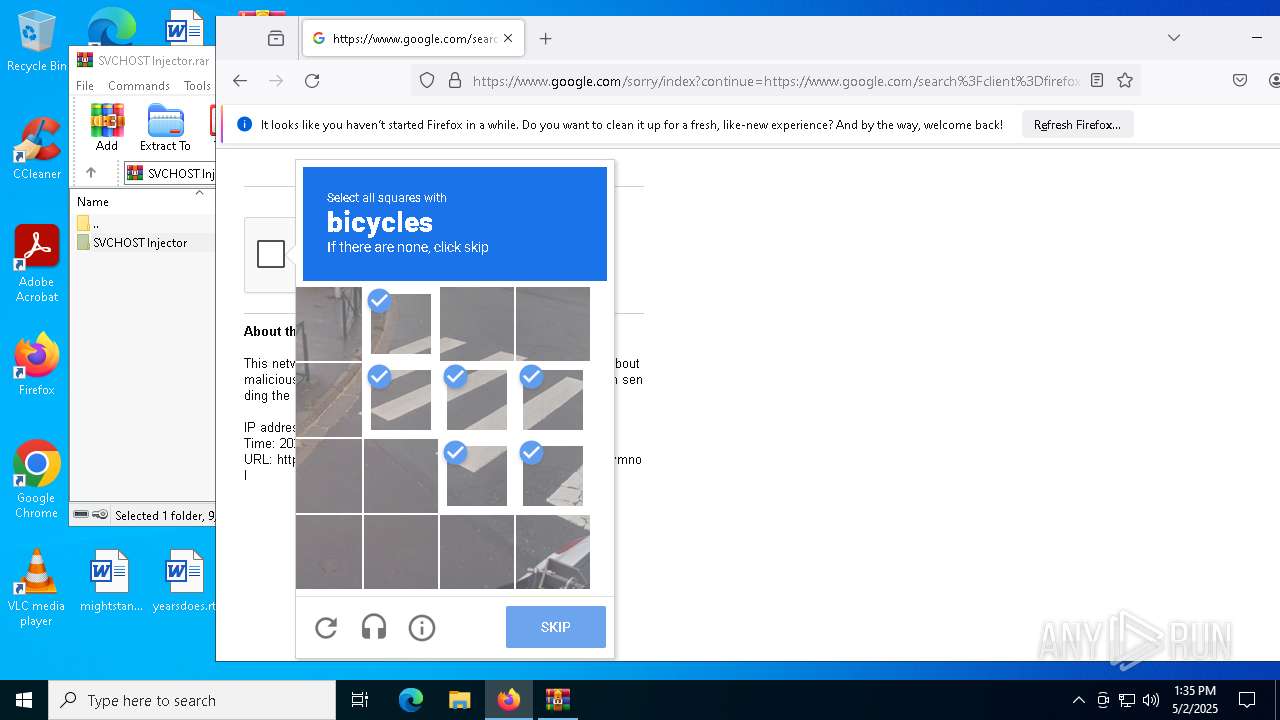Tick the 'I'm not a robot' checkbox
The image size is (1280, 720).
point(271,254)
